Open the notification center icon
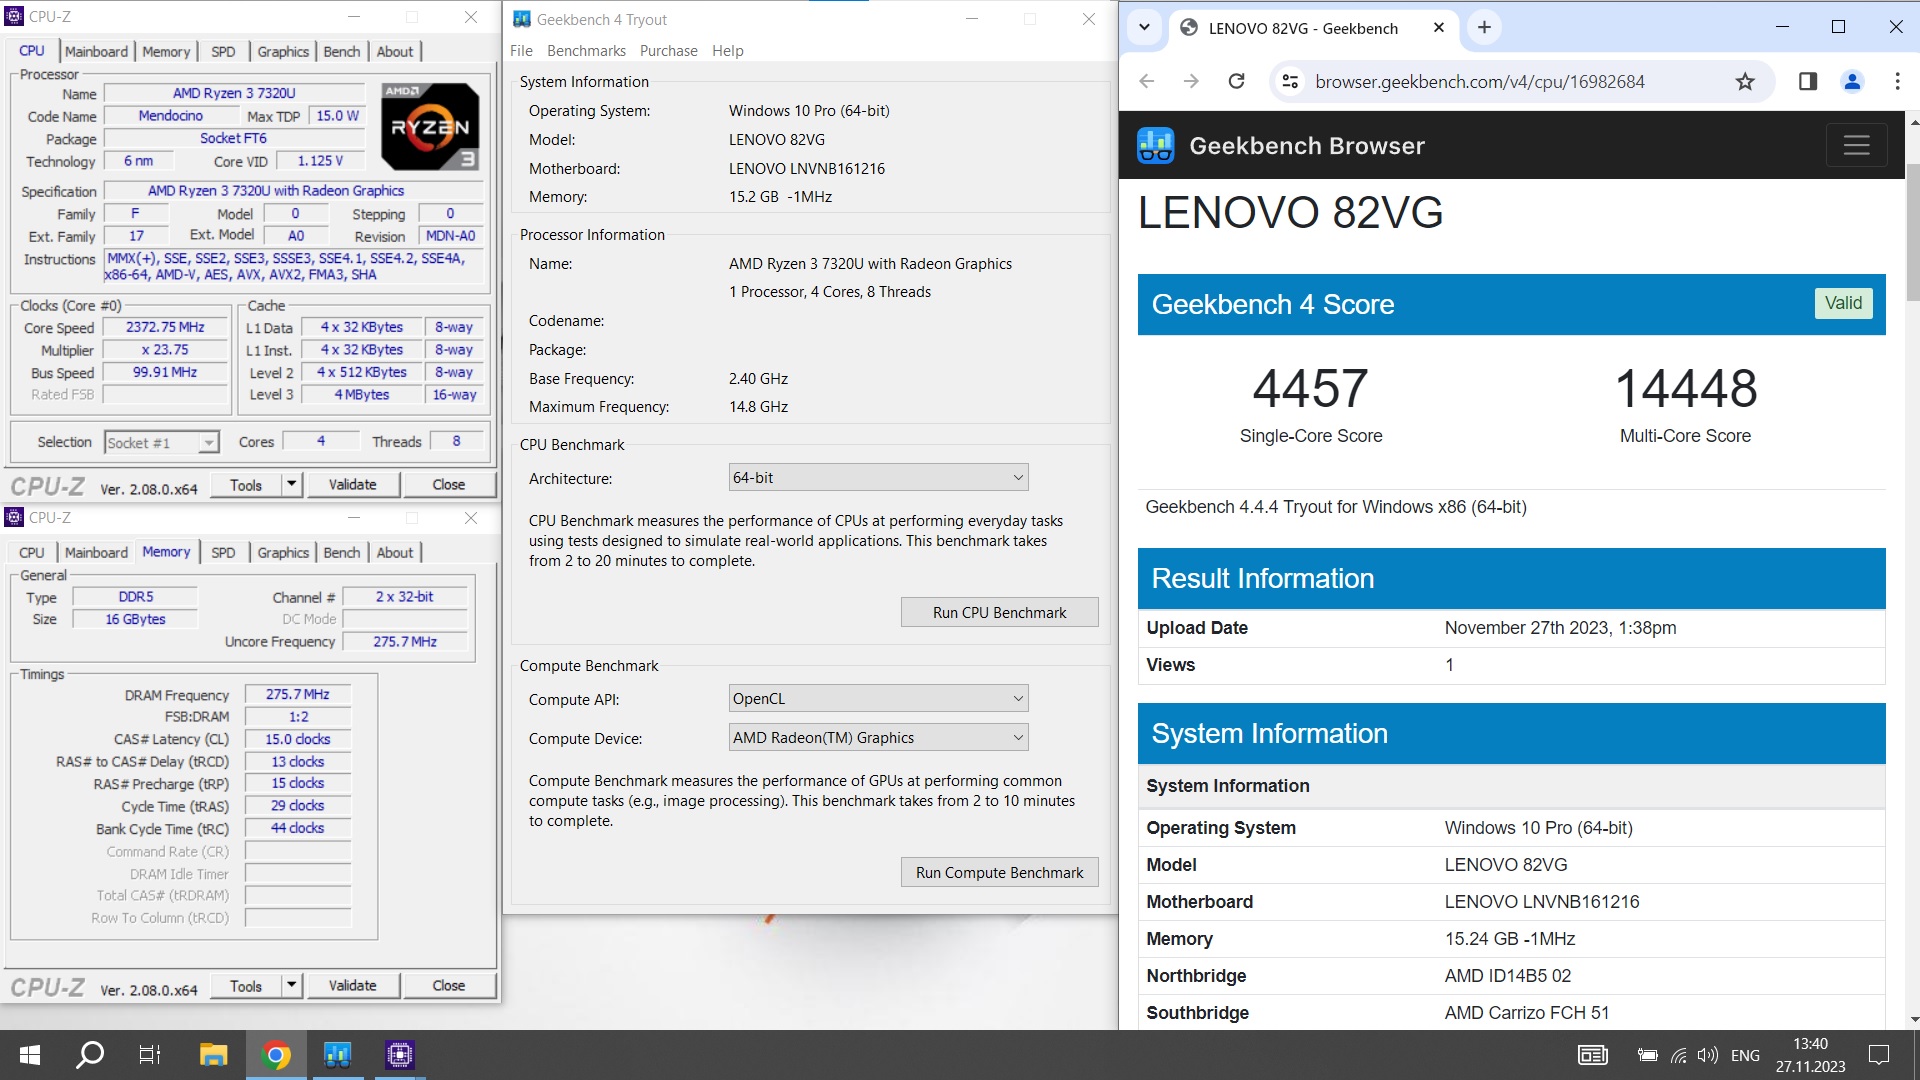The width and height of the screenshot is (1920, 1080). (1879, 1055)
